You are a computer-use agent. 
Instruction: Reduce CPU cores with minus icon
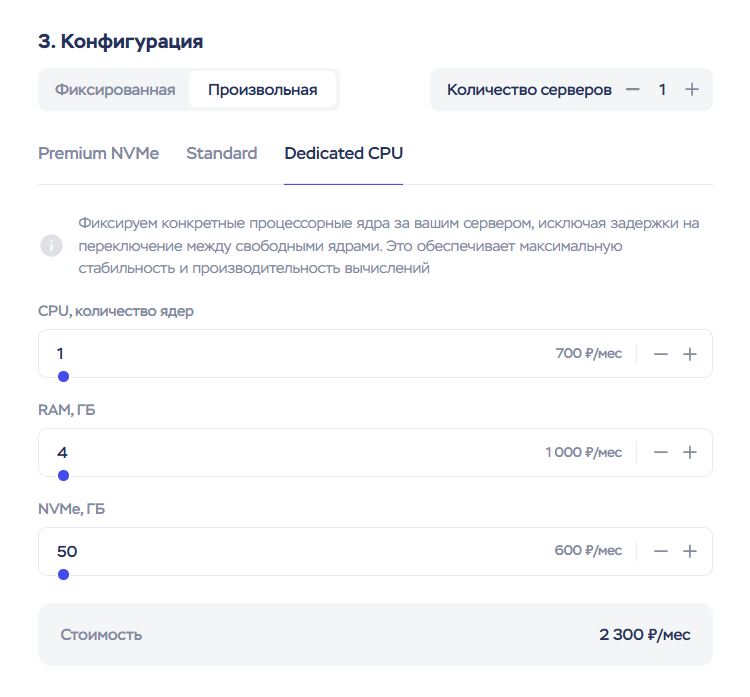tap(660, 354)
